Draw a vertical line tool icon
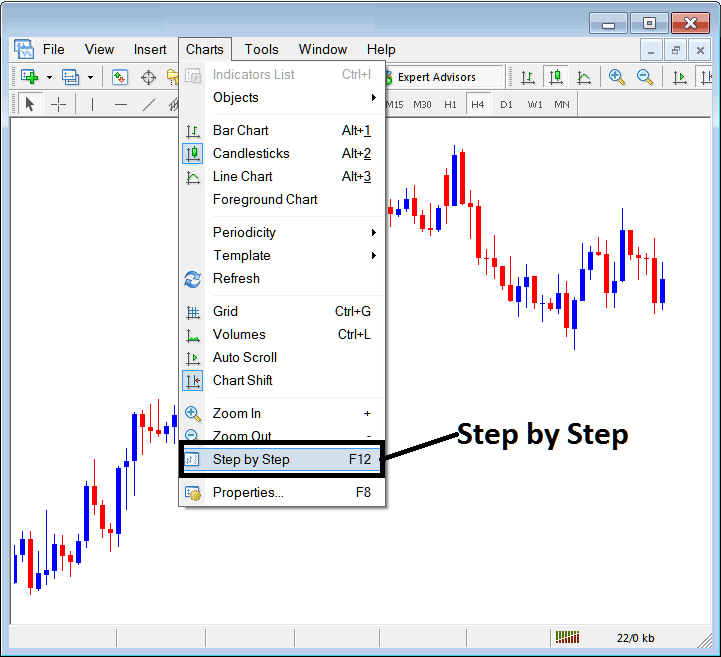Screen dimensions: 721x657 click(x=92, y=105)
